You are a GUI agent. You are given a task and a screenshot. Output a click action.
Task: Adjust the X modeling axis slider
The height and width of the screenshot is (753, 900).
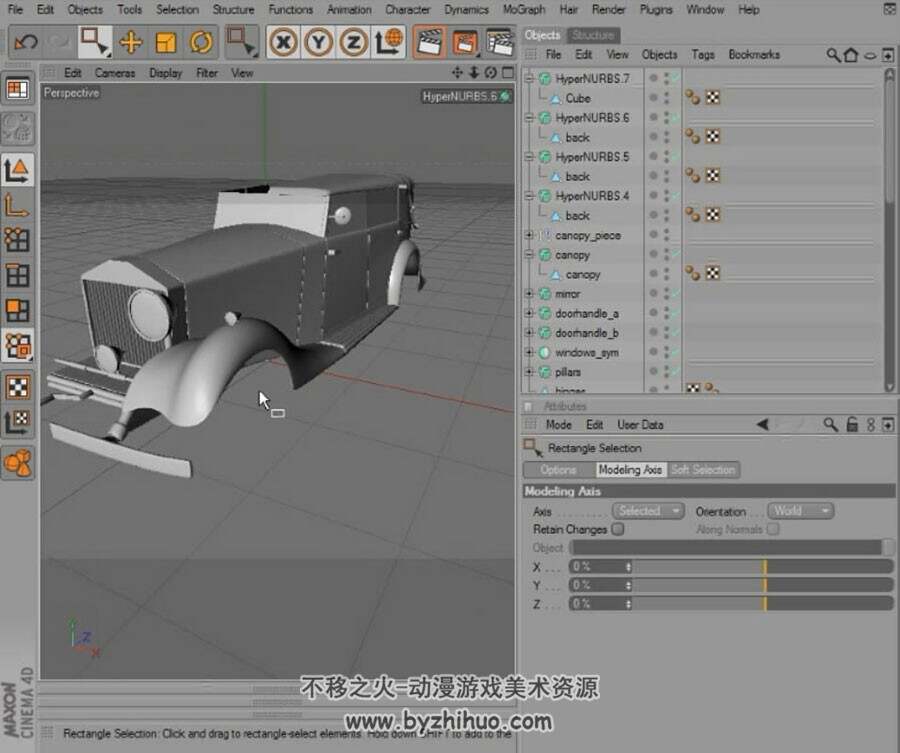[762, 566]
